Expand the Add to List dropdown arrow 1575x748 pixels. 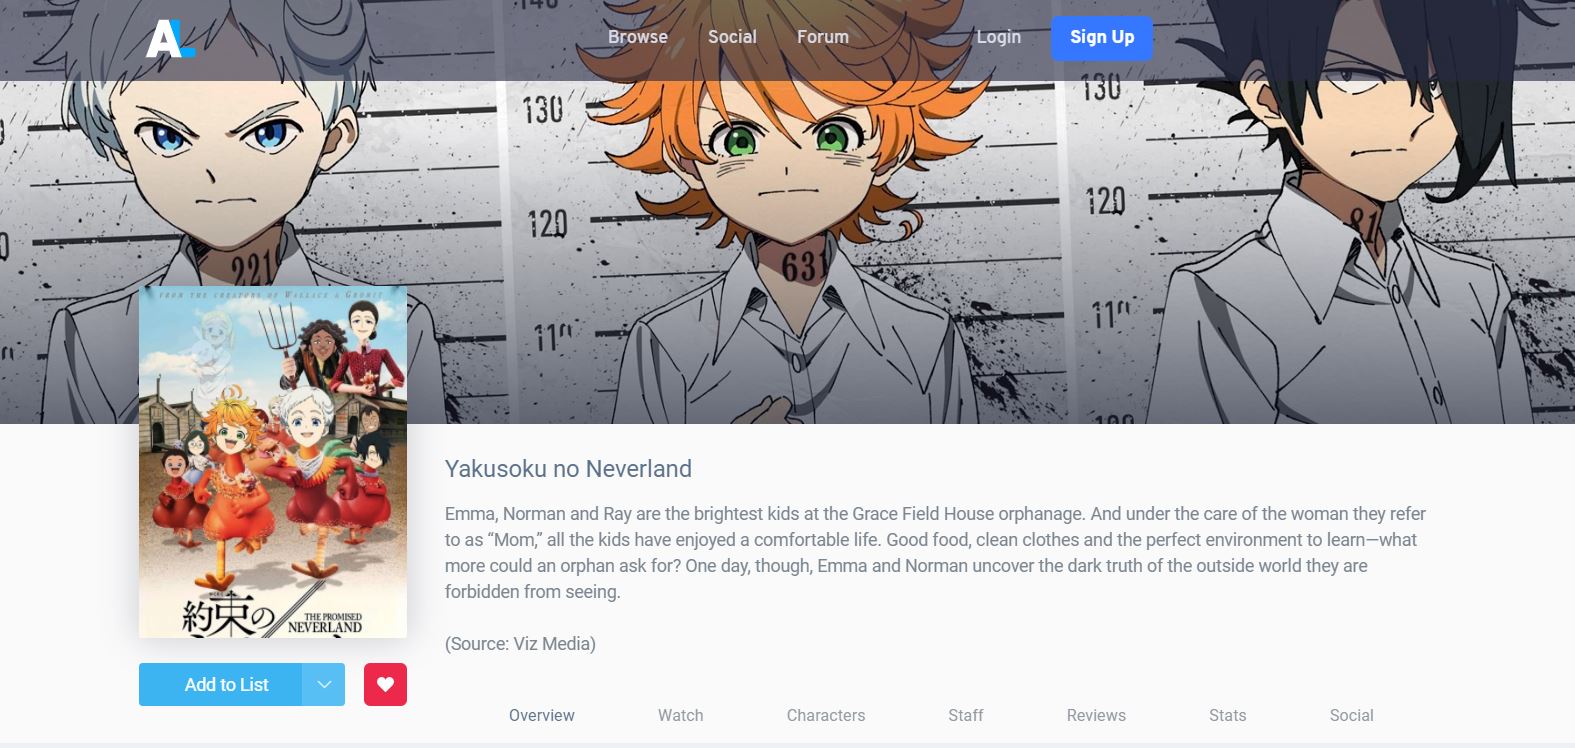[323, 685]
